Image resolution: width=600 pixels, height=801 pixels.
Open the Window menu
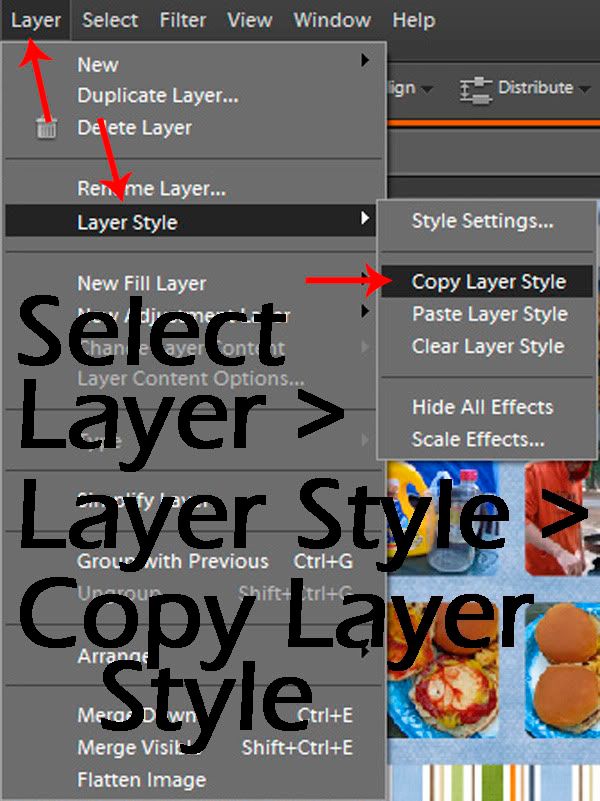(332, 20)
